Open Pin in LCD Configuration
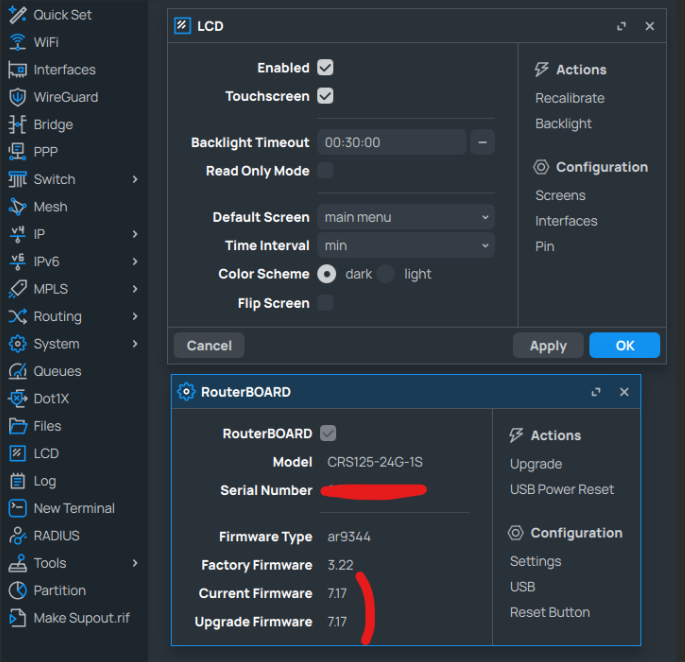Image resolution: width=685 pixels, height=662 pixels. click(x=544, y=246)
